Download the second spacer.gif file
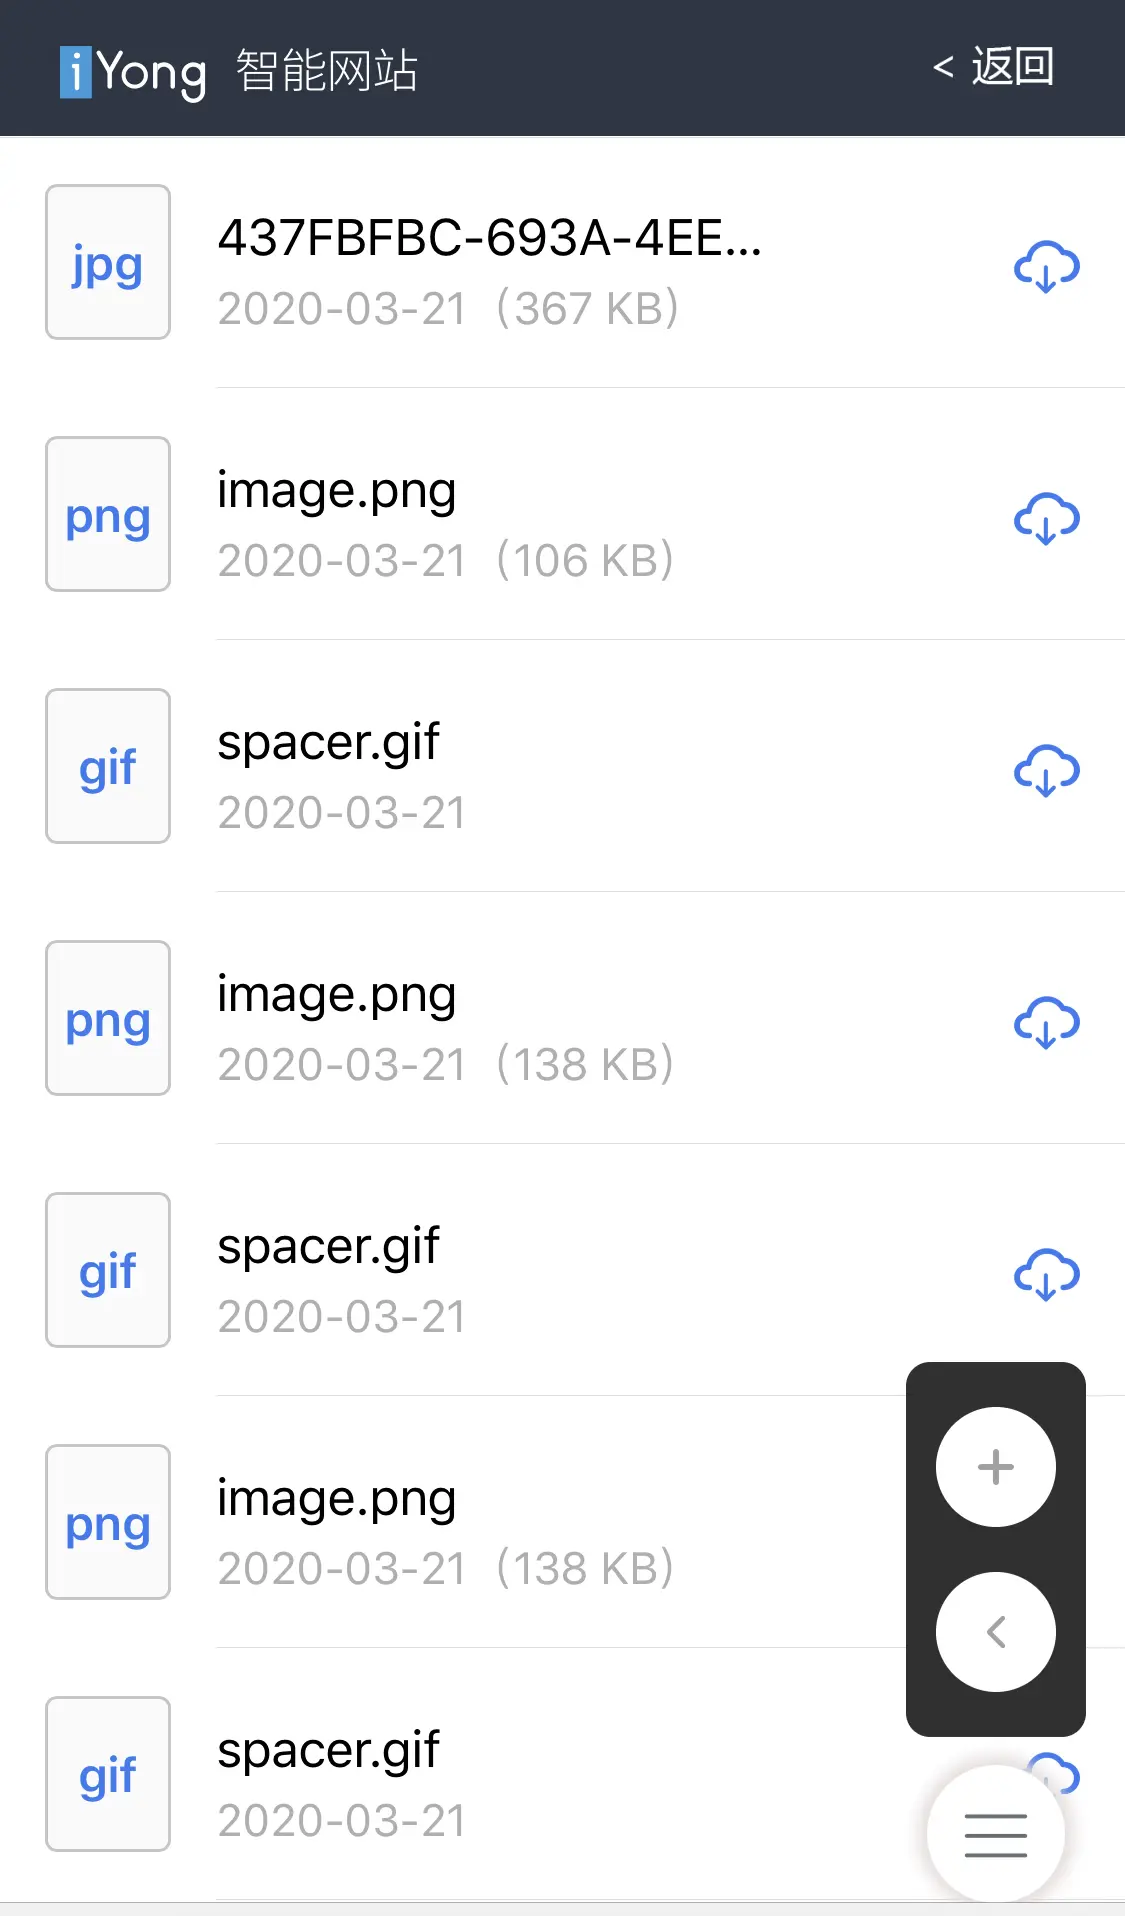This screenshot has height=1916, width=1125. (1045, 1273)
